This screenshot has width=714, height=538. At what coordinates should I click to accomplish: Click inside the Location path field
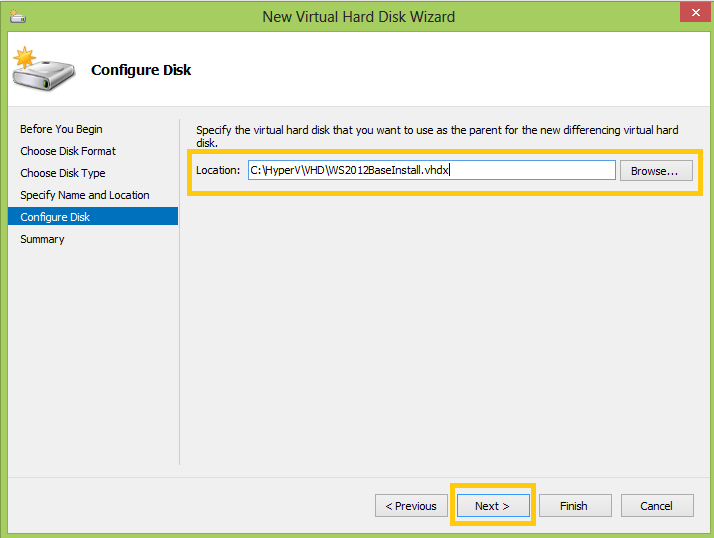click(432, 170)
